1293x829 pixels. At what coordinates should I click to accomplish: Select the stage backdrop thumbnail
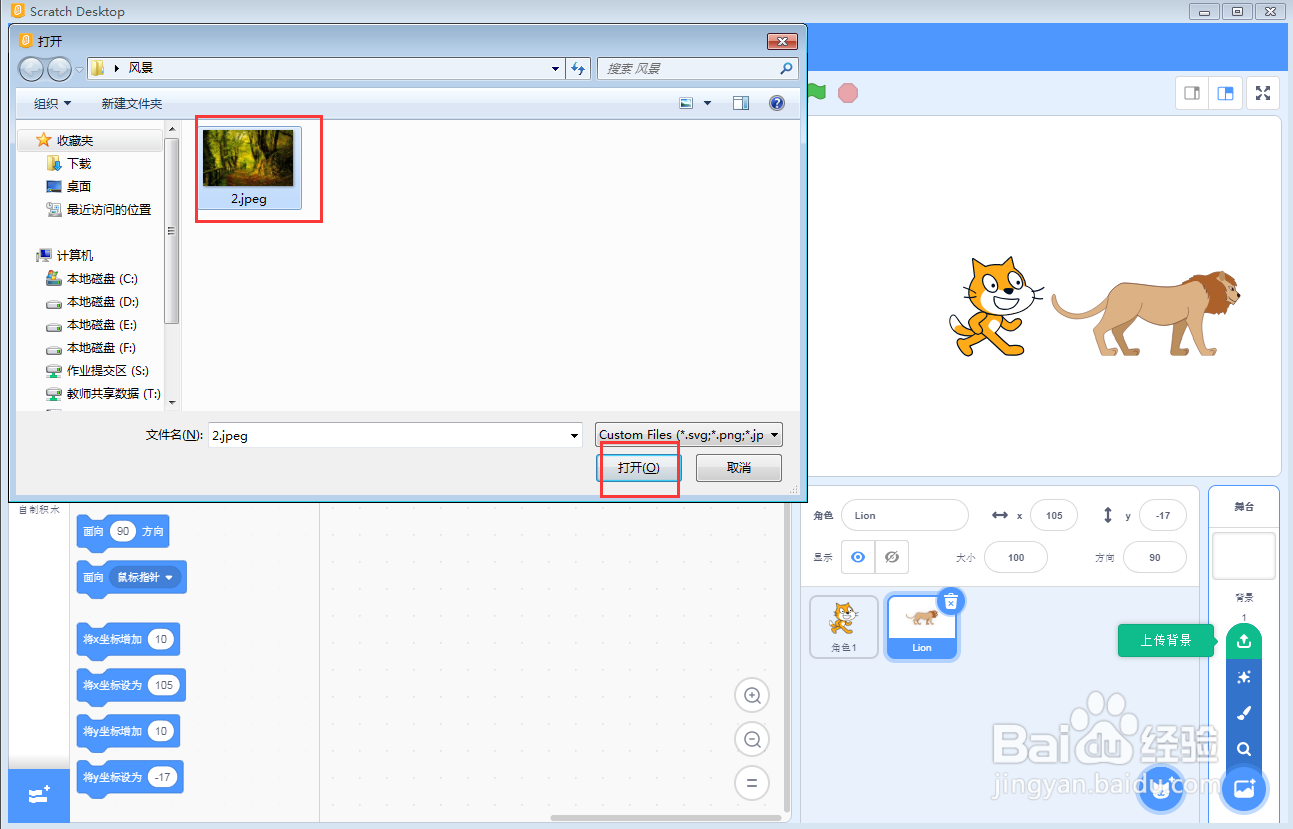[1244, 555]
